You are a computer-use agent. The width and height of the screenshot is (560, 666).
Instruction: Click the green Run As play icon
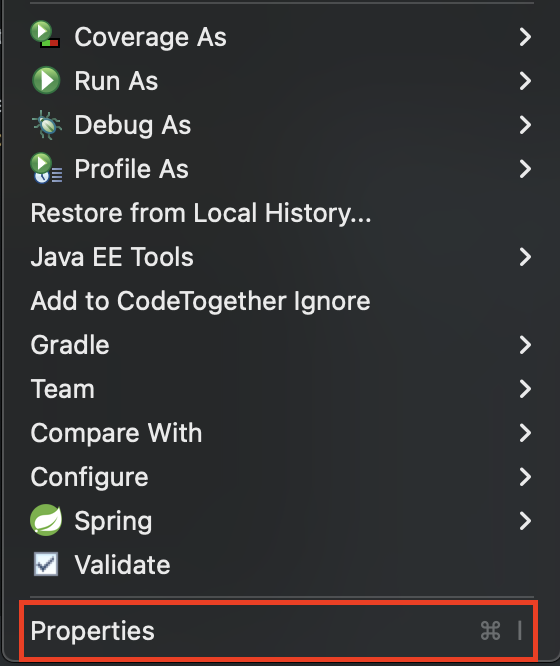[x=46, y=80]
